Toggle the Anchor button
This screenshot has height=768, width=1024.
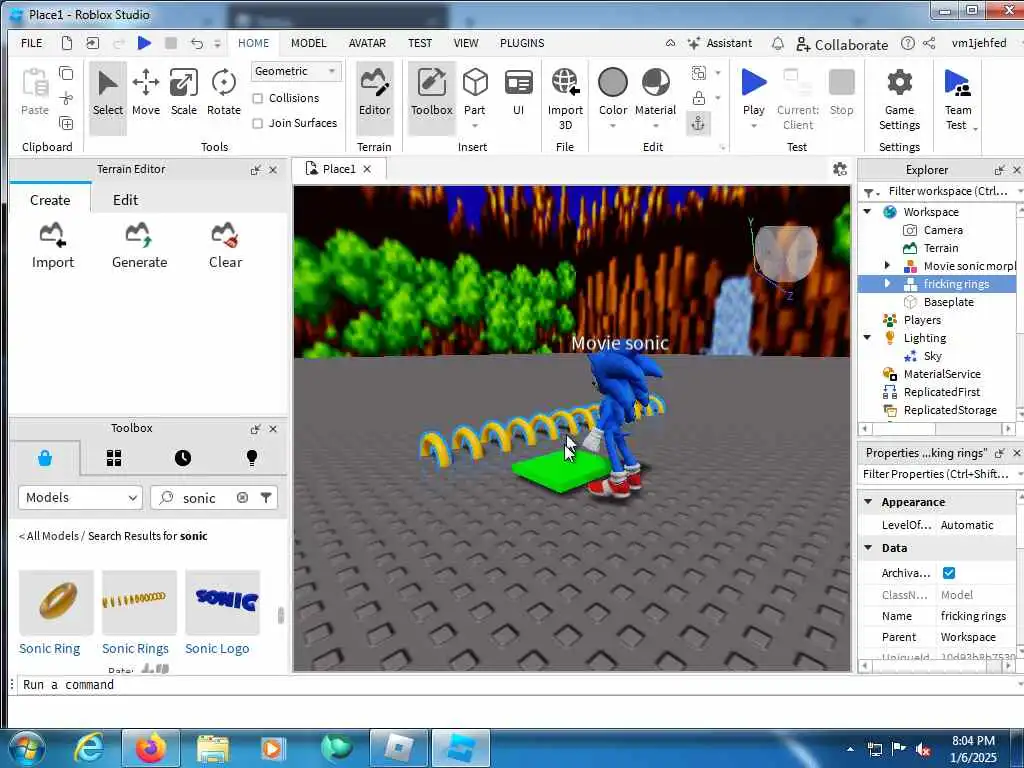click(x=698, y=123)
